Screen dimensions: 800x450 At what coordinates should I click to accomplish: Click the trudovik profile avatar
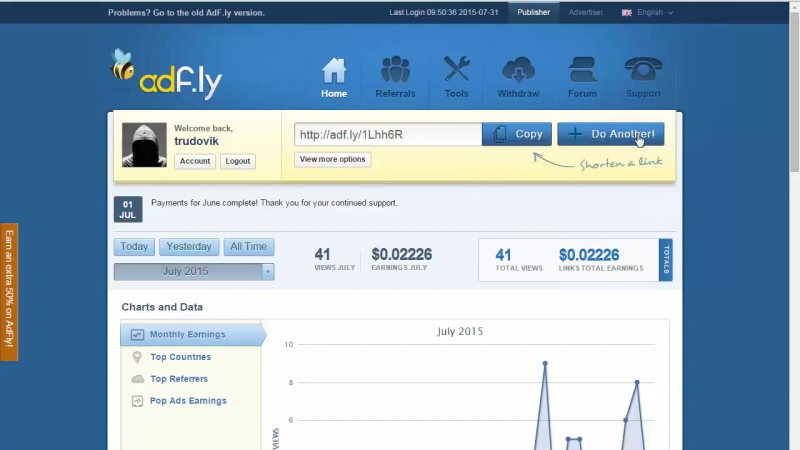pyautogui.click(x=144, y=145)
